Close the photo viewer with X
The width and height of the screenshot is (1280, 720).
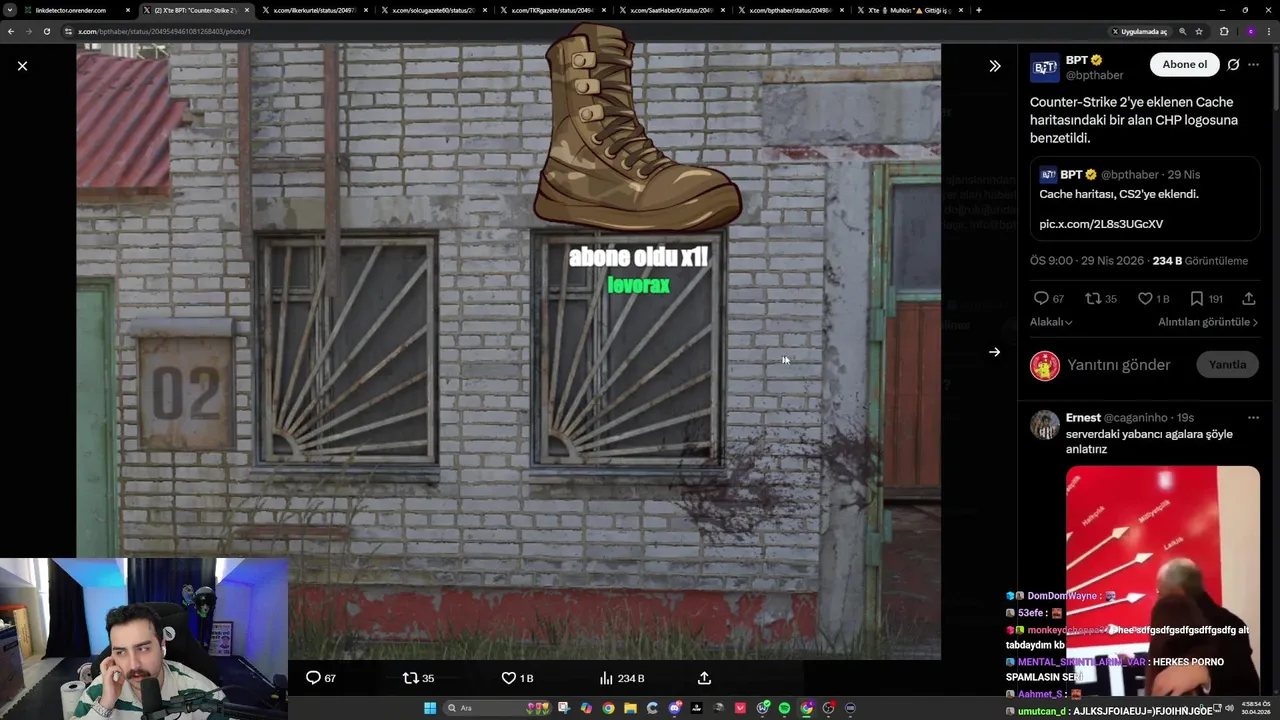coord(22,66)
